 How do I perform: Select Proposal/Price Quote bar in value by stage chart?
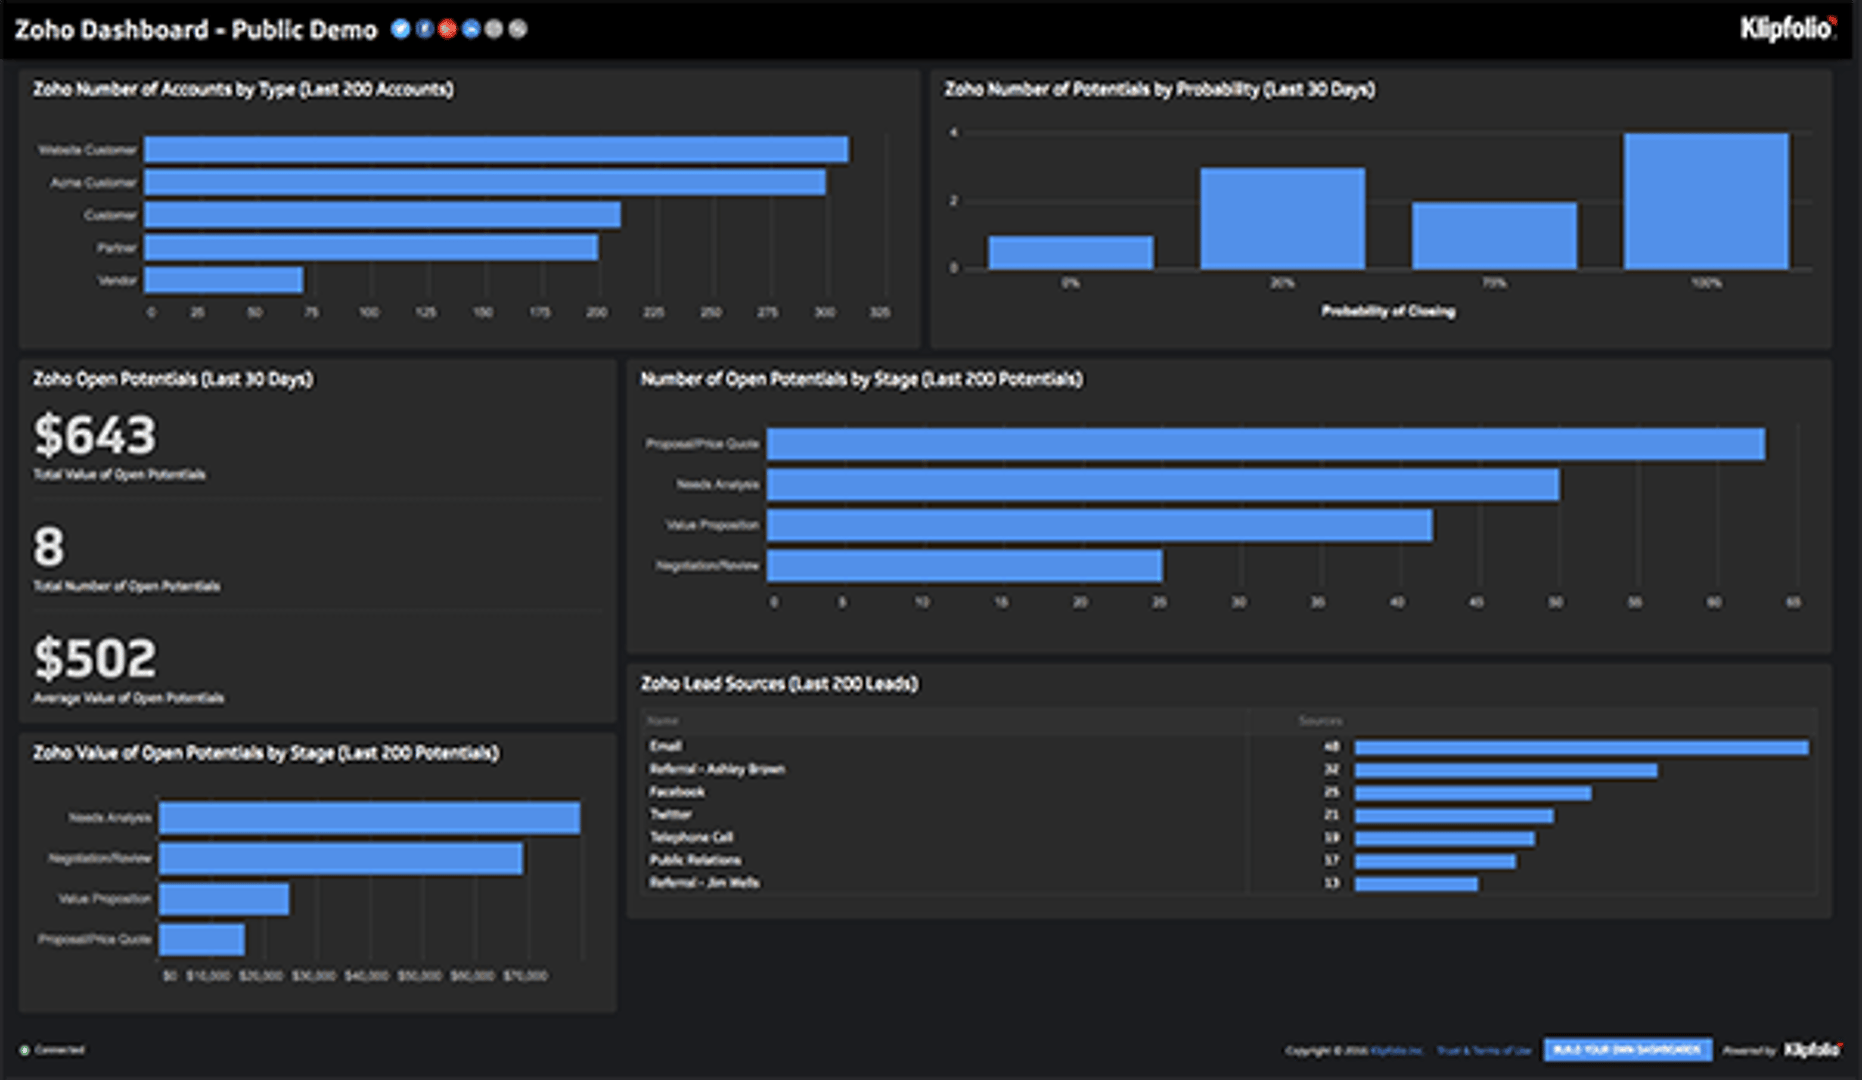(x=202, y=939)
